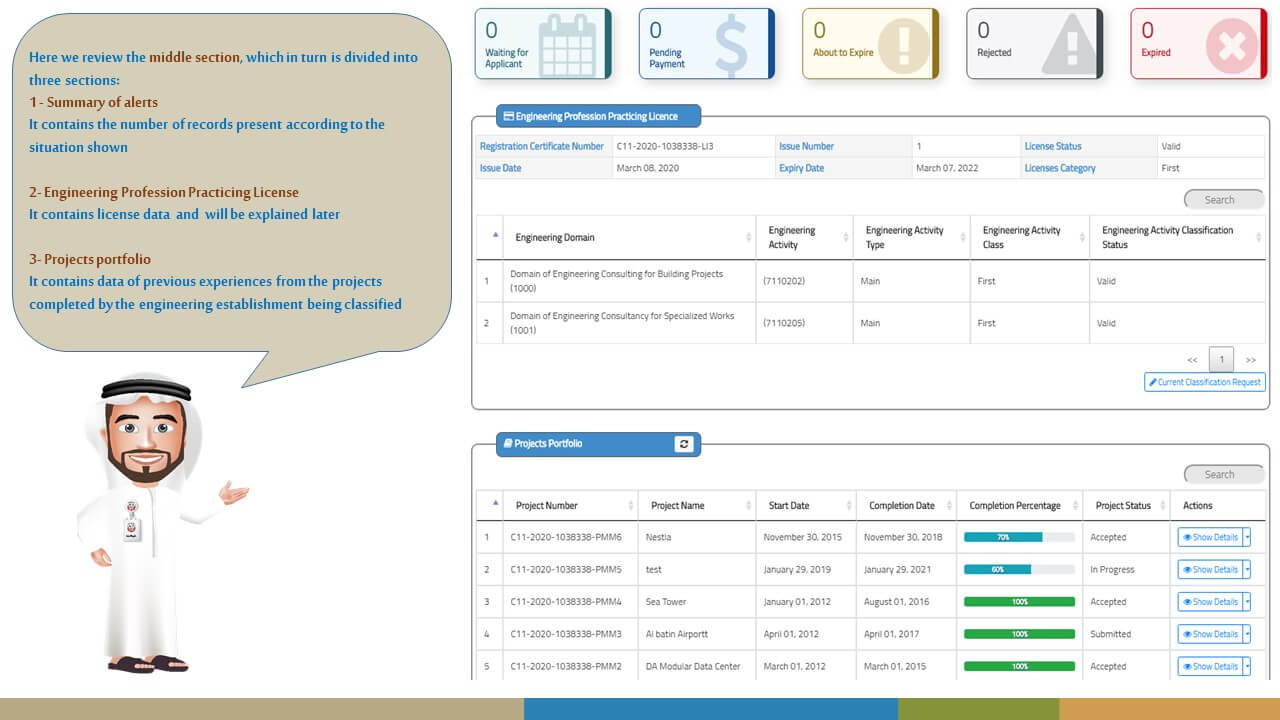Click the Projects Portfolio search field

point(1224,475)
